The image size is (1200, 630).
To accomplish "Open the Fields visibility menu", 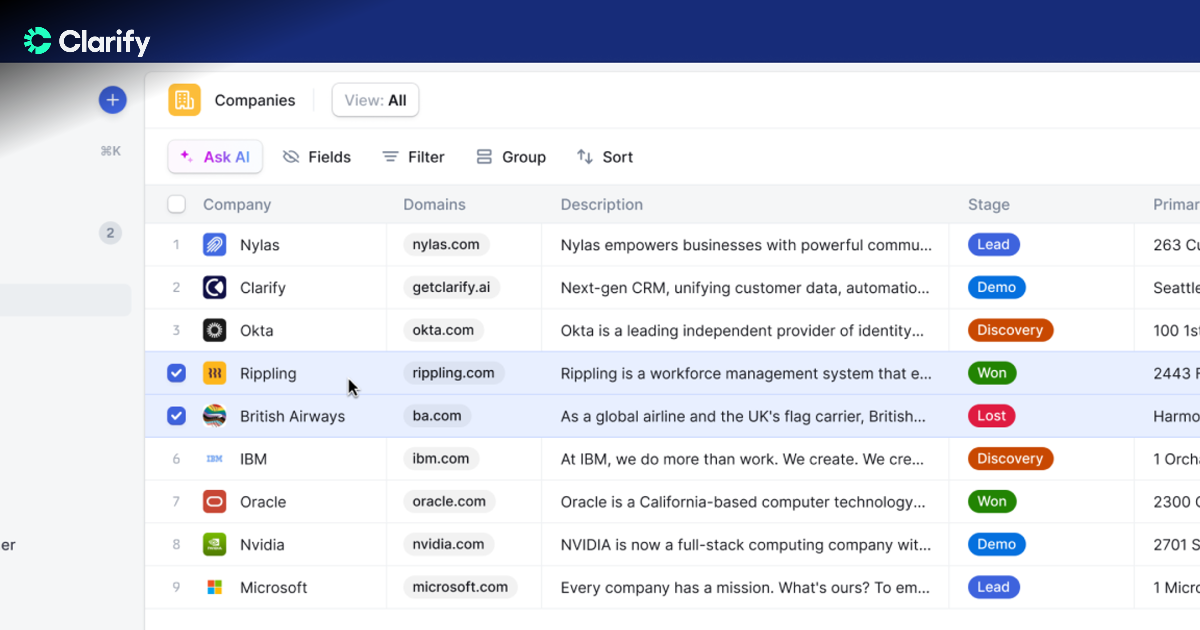I will 317,157.
